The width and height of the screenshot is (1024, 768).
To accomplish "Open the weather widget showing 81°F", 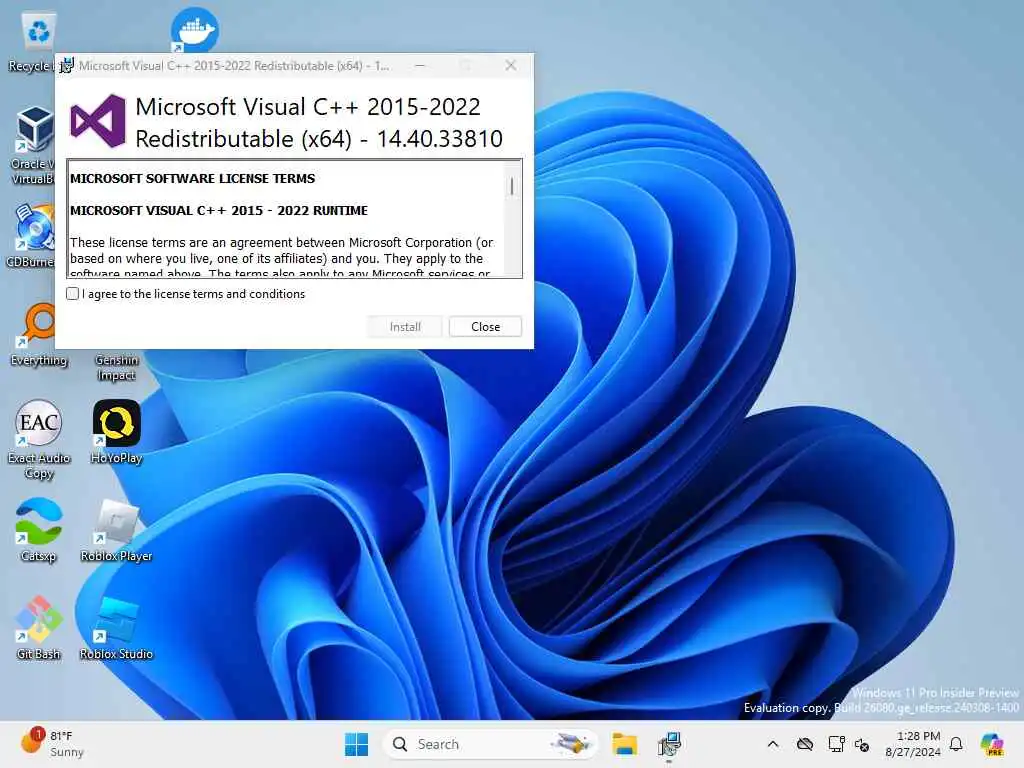I will (52, 744).
